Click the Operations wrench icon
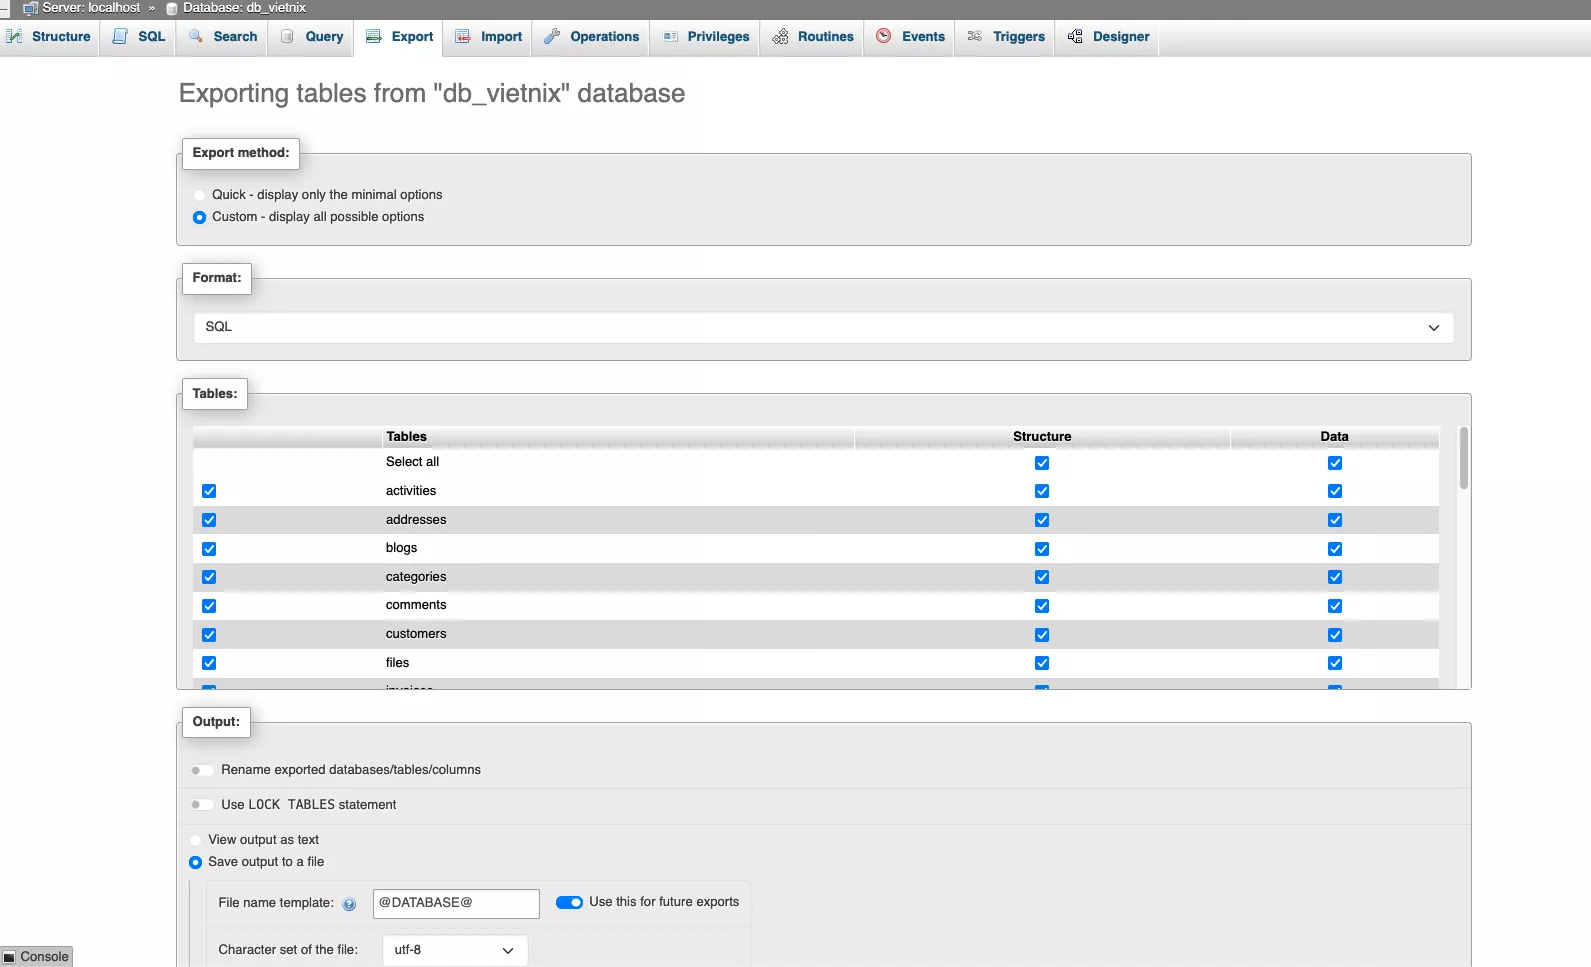The image size is (1591, 967). tap(551, 36)
